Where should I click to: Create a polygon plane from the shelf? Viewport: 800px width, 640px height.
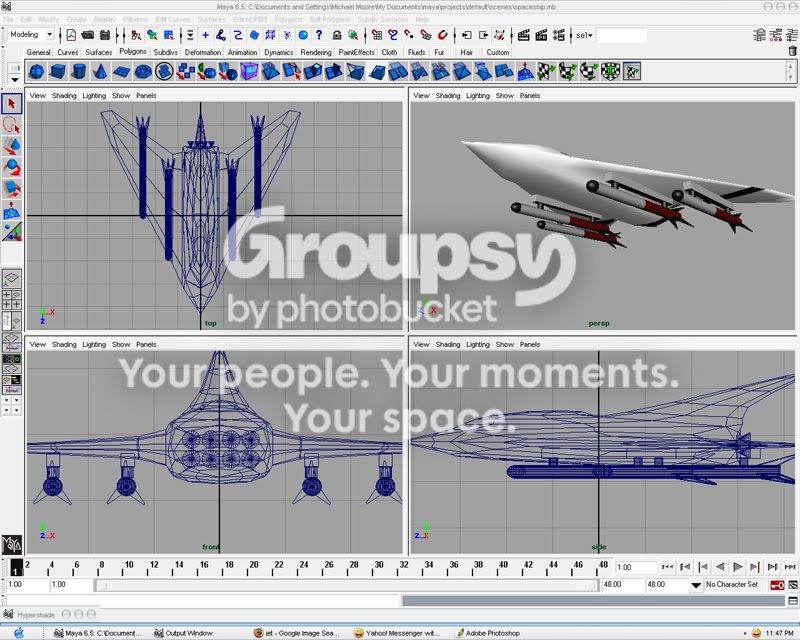coord(121,71)
